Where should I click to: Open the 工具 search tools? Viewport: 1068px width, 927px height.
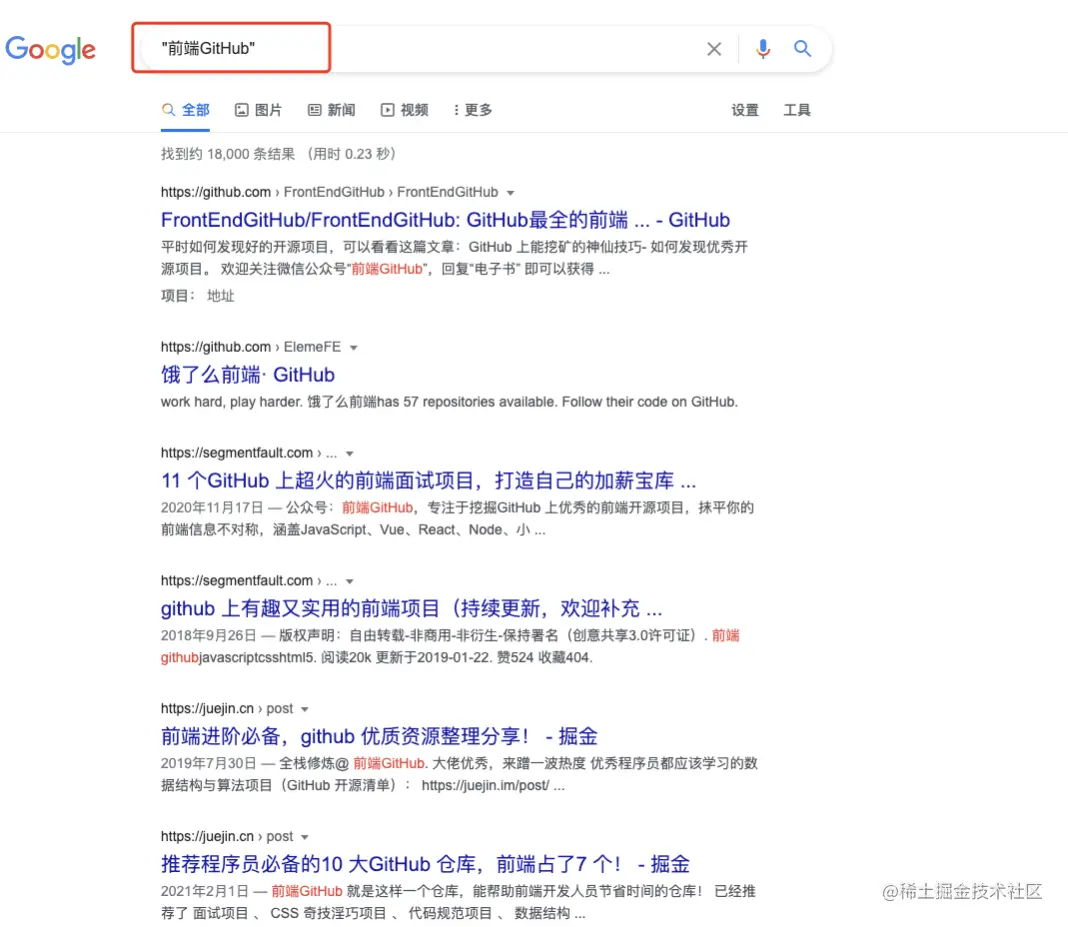pyautogui.click(x=797, y=110)
